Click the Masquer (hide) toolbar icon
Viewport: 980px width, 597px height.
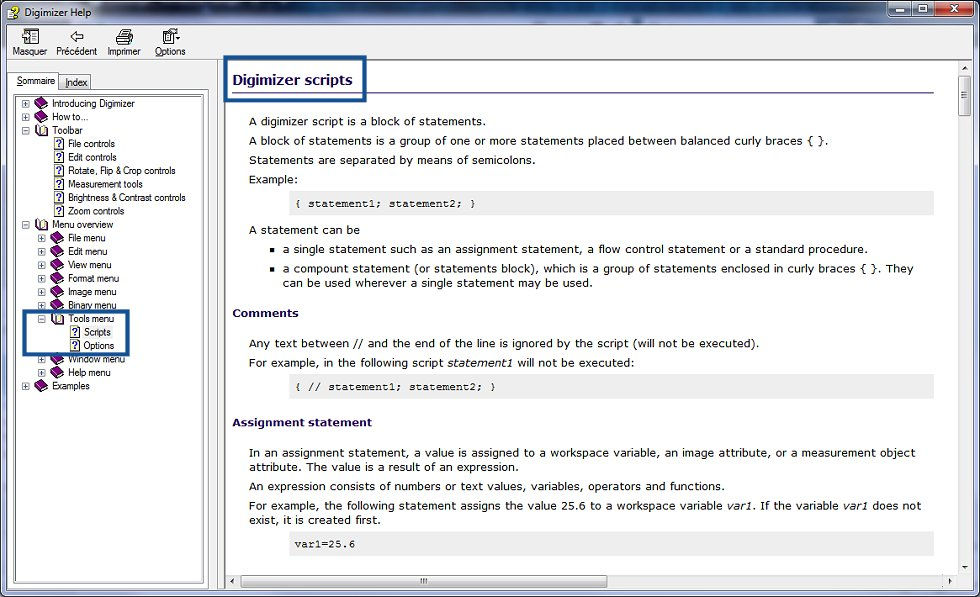29,37
